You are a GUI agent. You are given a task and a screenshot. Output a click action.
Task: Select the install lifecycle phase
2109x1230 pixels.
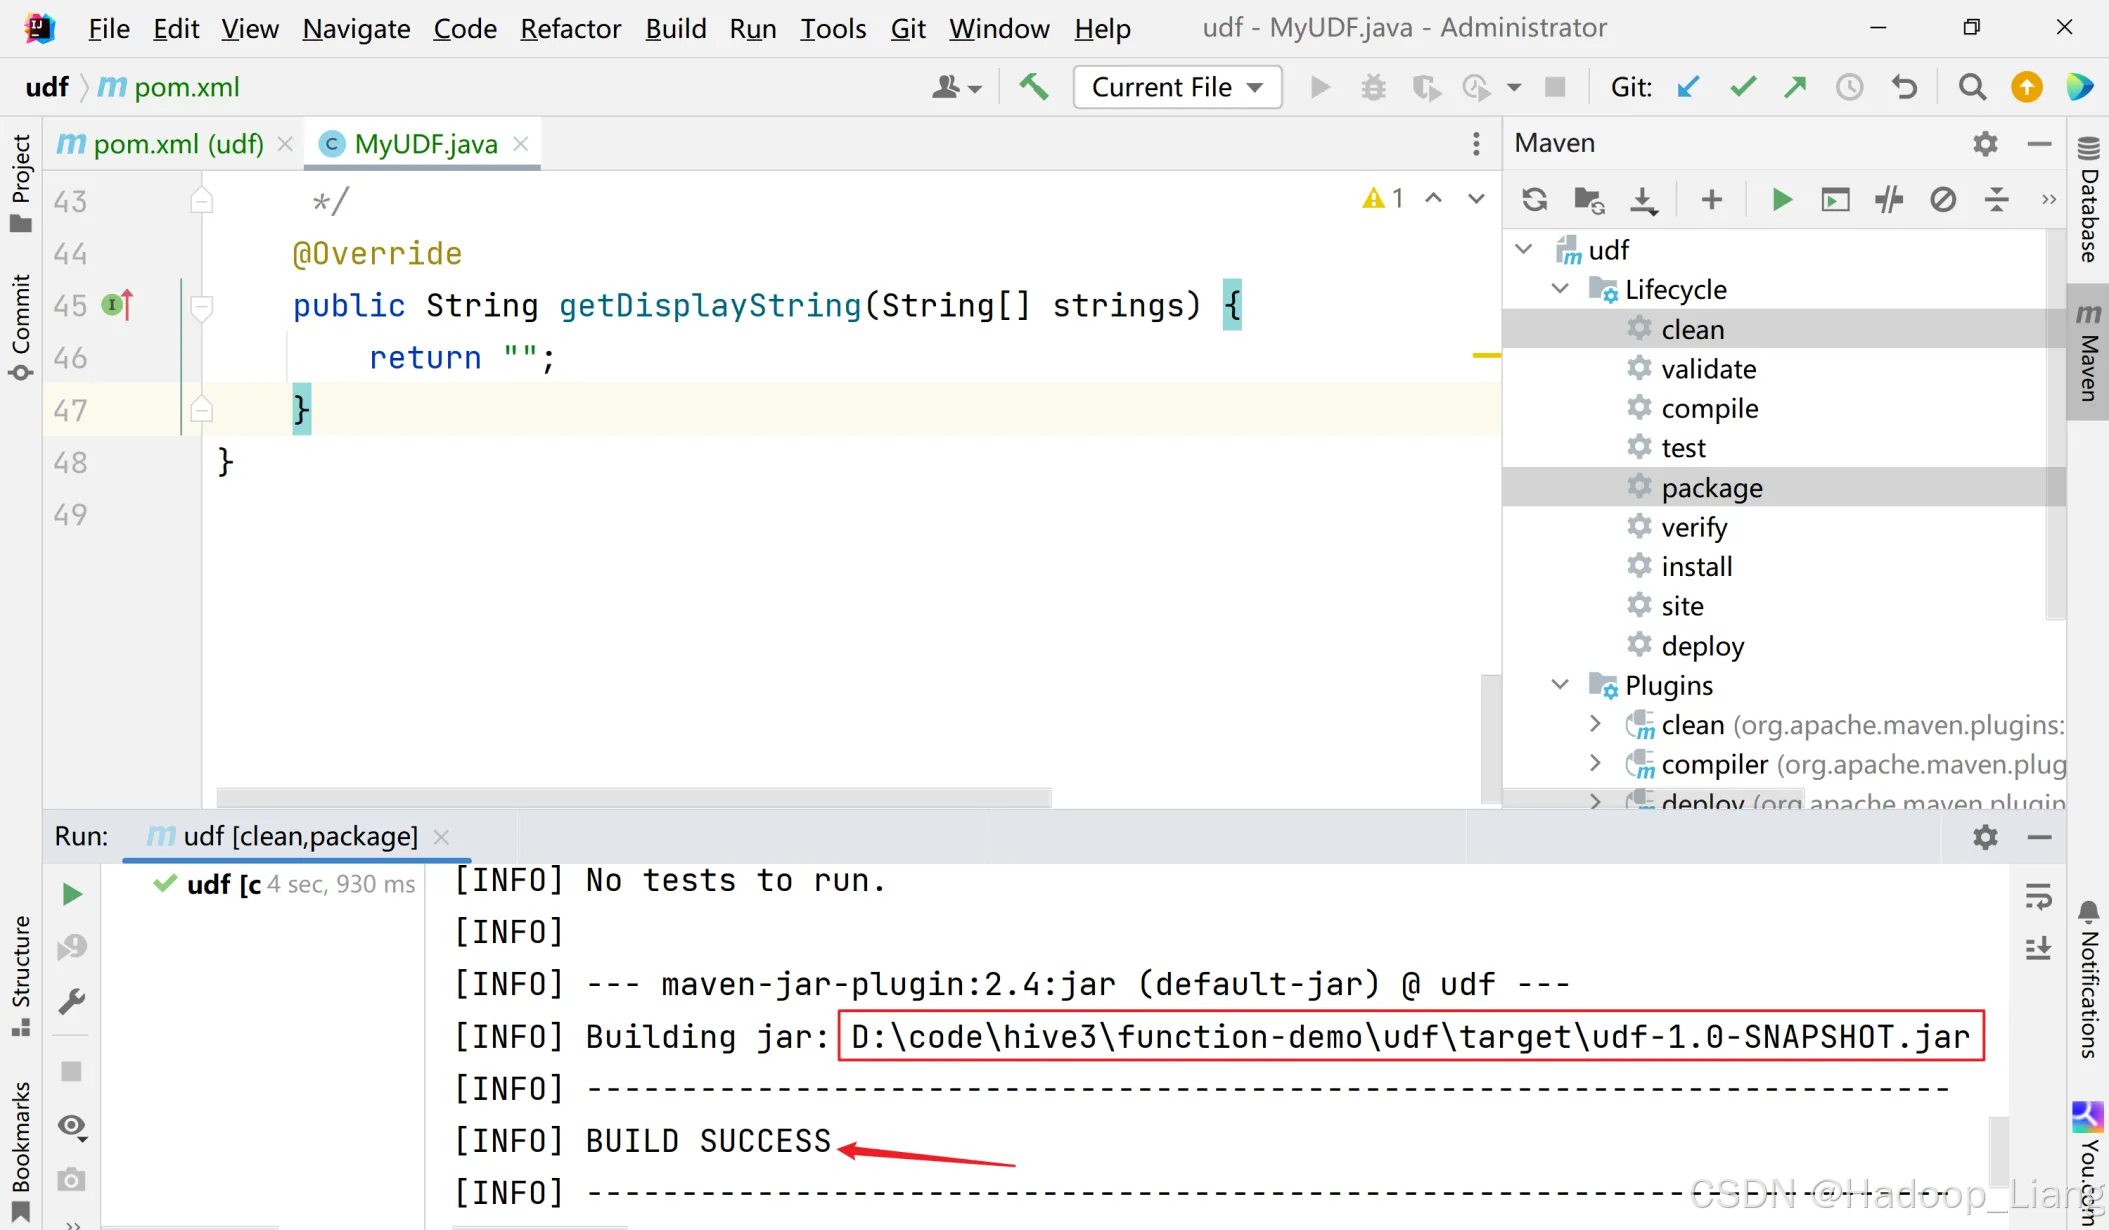[1696, 566]
